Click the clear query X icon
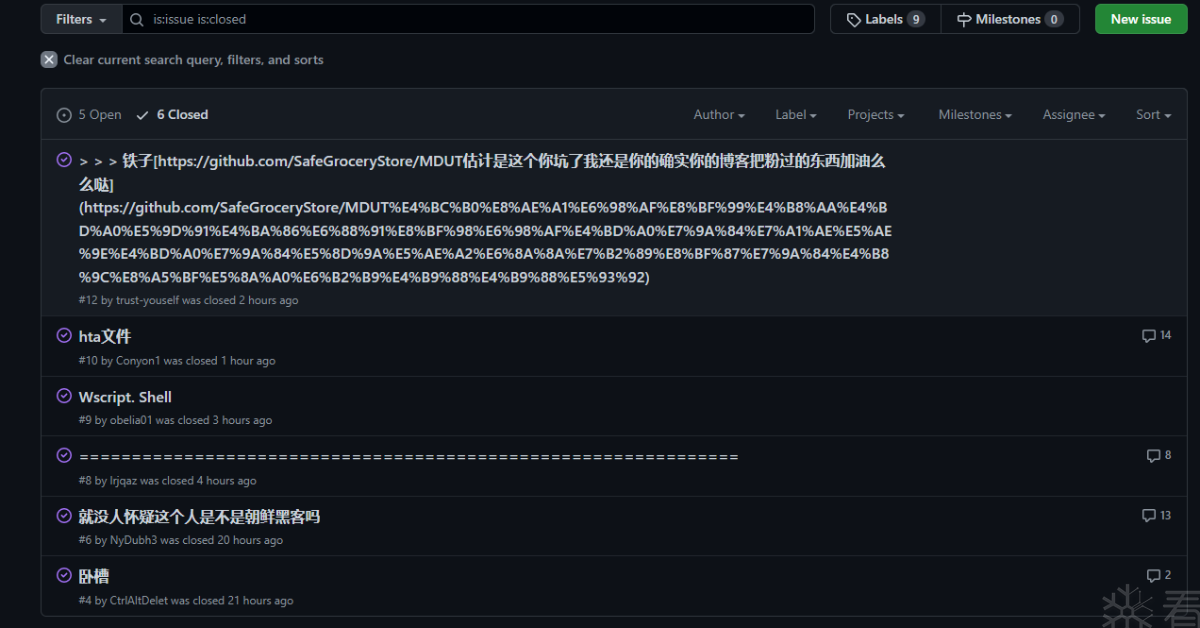 (x=49, y=60)
